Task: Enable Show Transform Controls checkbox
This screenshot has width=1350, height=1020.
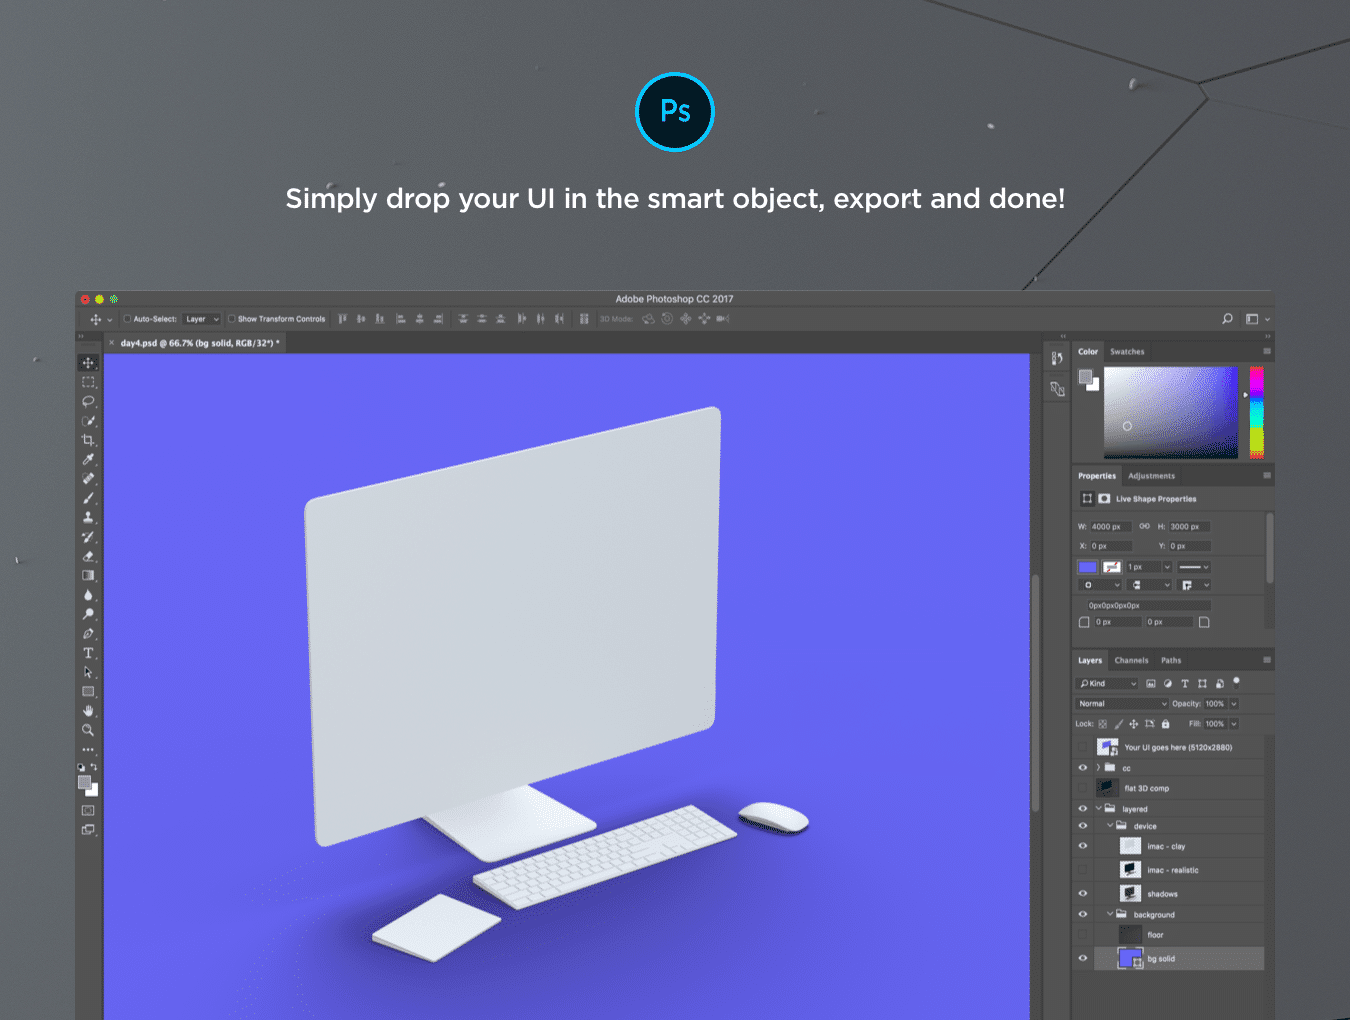Action: click(x=232, y=319)
